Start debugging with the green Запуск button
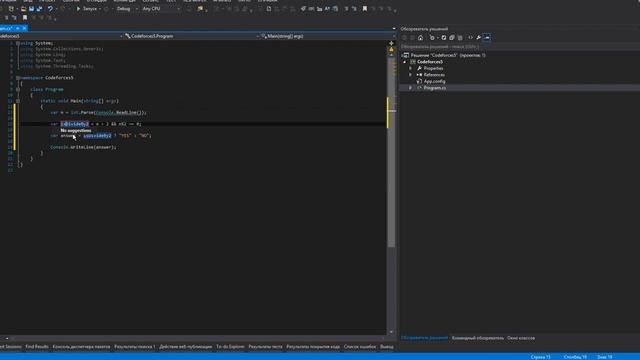This screenshot has width=640, height=360. pyautogui.click(x=87, y=9)
